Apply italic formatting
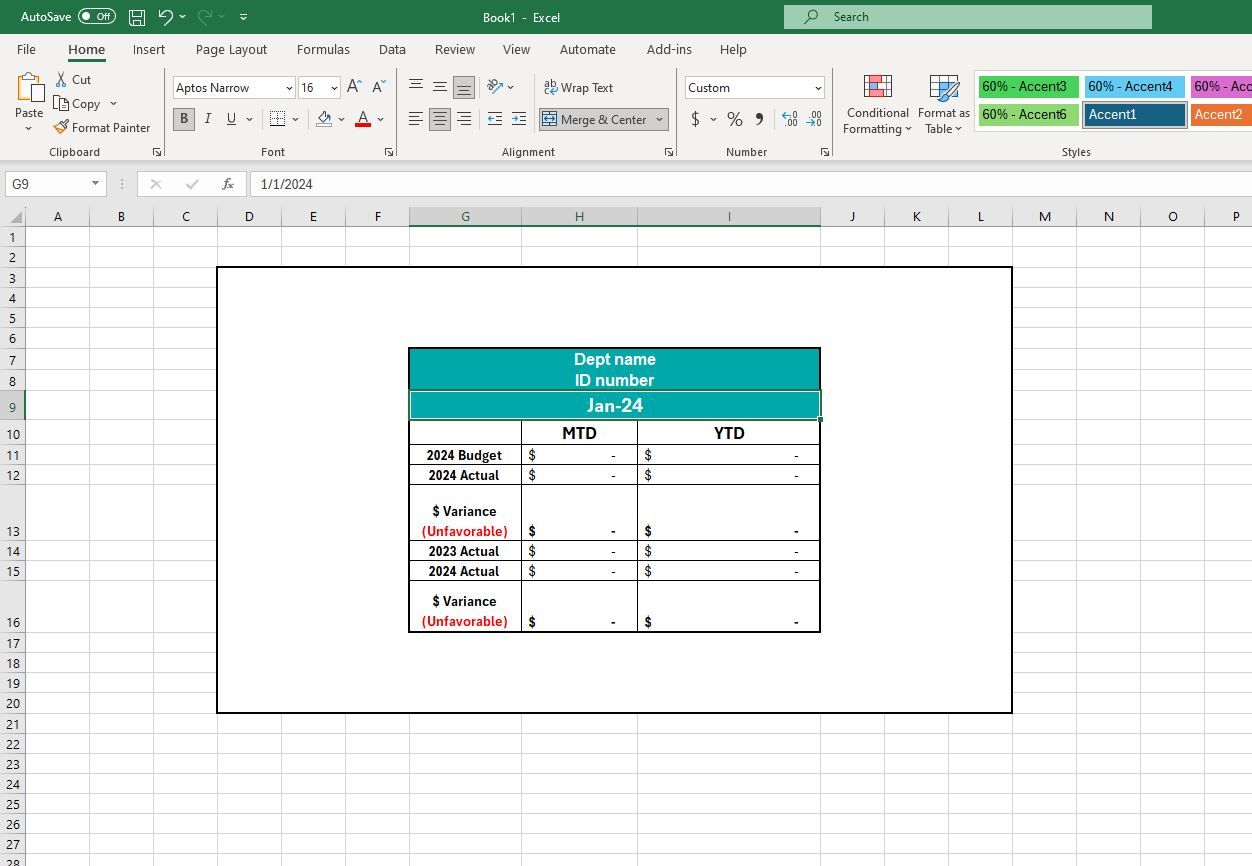 (207, 119)
